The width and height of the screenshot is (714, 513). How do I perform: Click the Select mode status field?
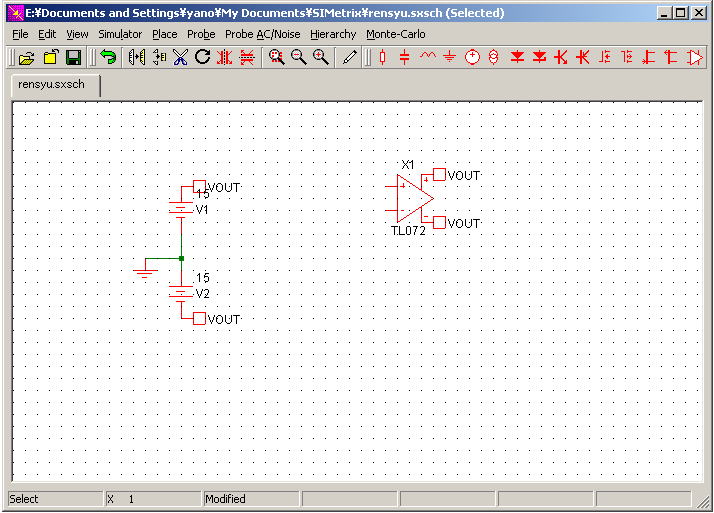[x=56, y=499]
